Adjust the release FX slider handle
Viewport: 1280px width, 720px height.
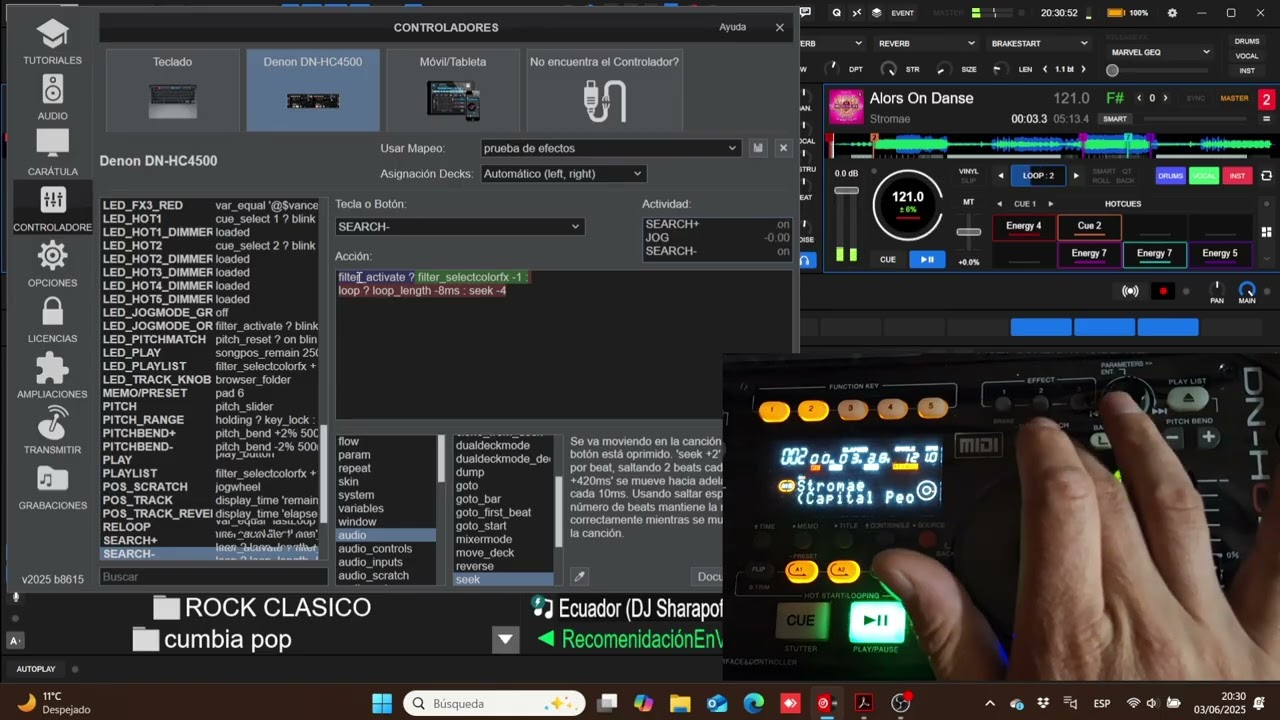pos(1112,70)
